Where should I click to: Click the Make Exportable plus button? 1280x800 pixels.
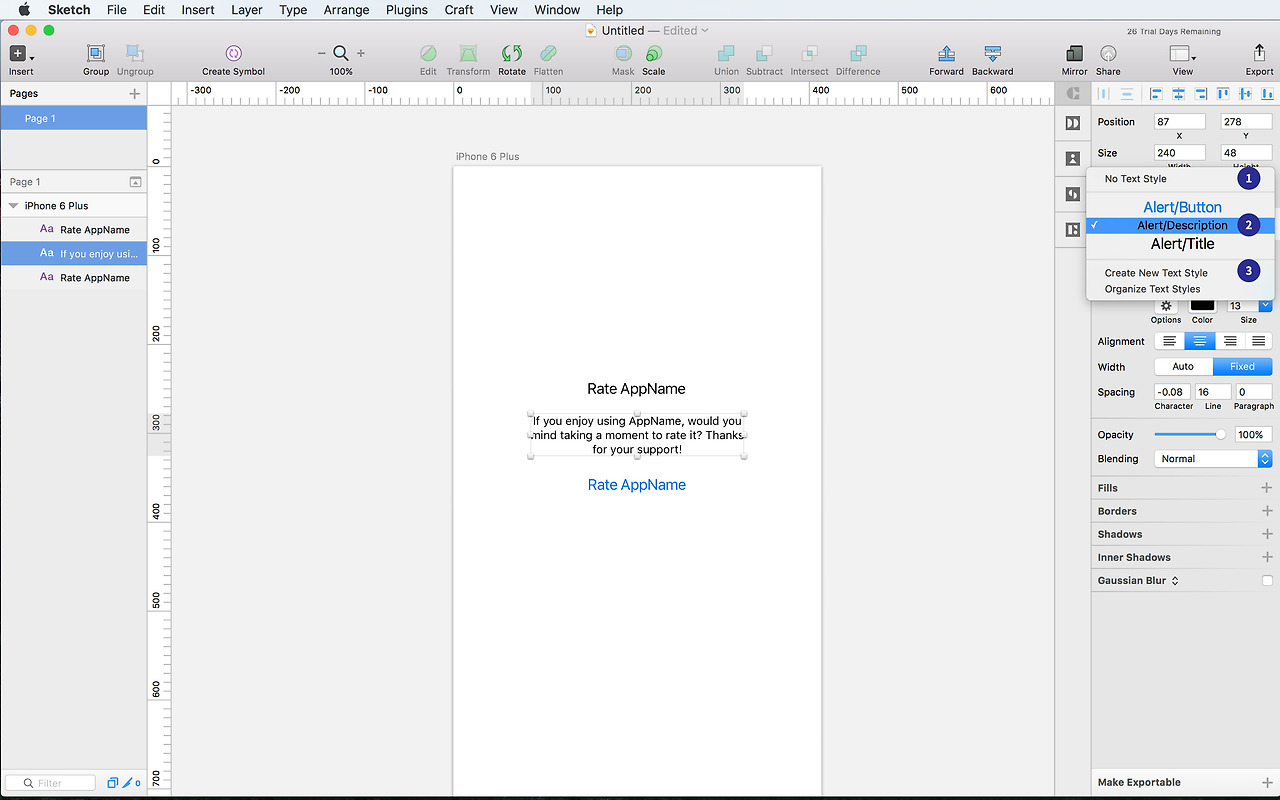tap(1267, 782)
